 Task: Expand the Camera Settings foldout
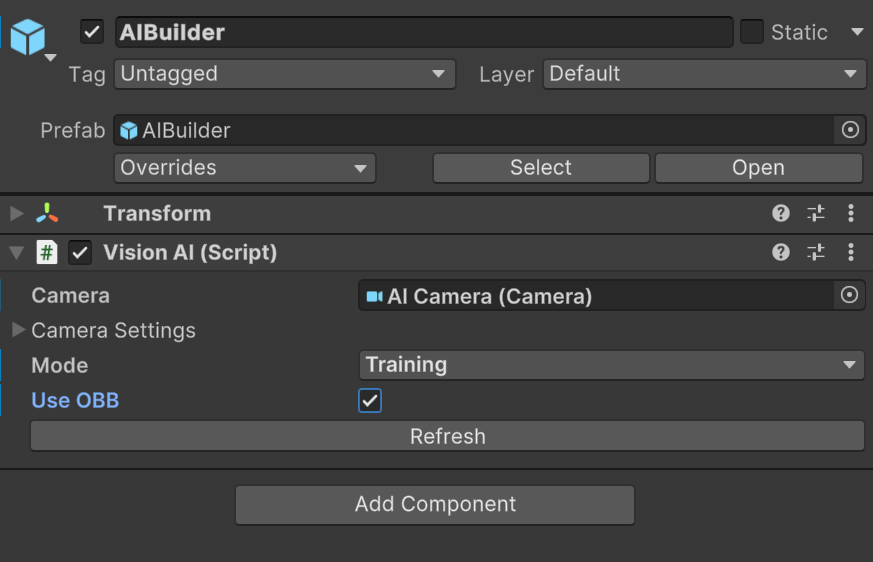[x=18, y=330]
